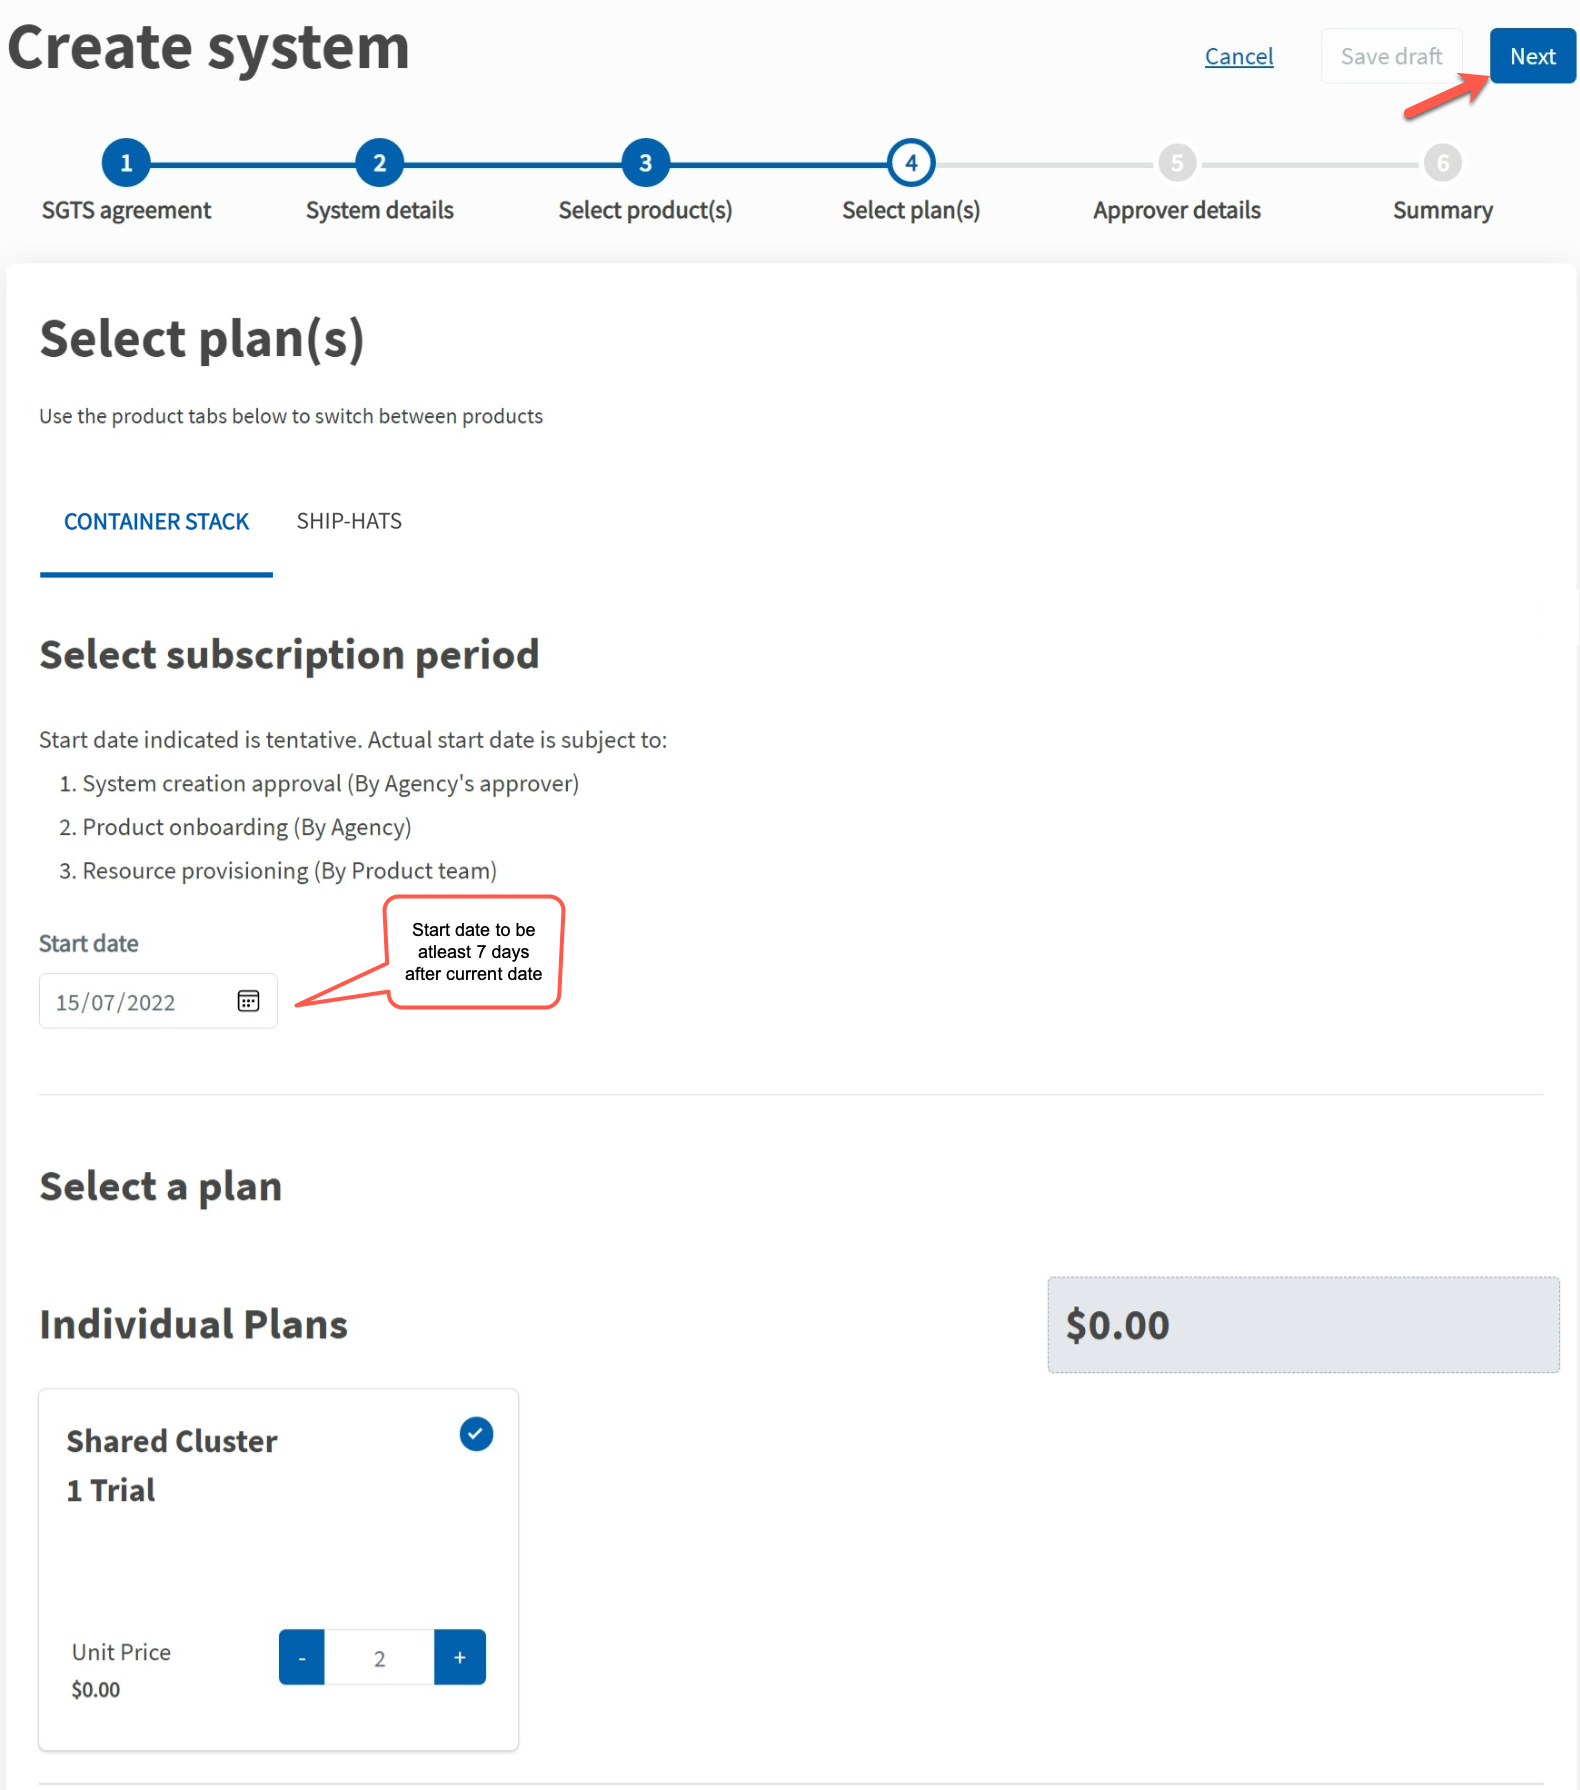The height and width of the screenshot is (1790, 1580).
Task: Click step 3 Select product(s) circle
Action: (645, 162)
